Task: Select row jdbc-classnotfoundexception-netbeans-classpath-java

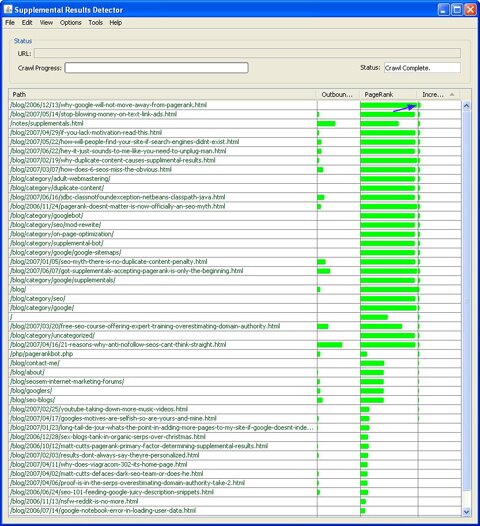Action: click(235, 197)
